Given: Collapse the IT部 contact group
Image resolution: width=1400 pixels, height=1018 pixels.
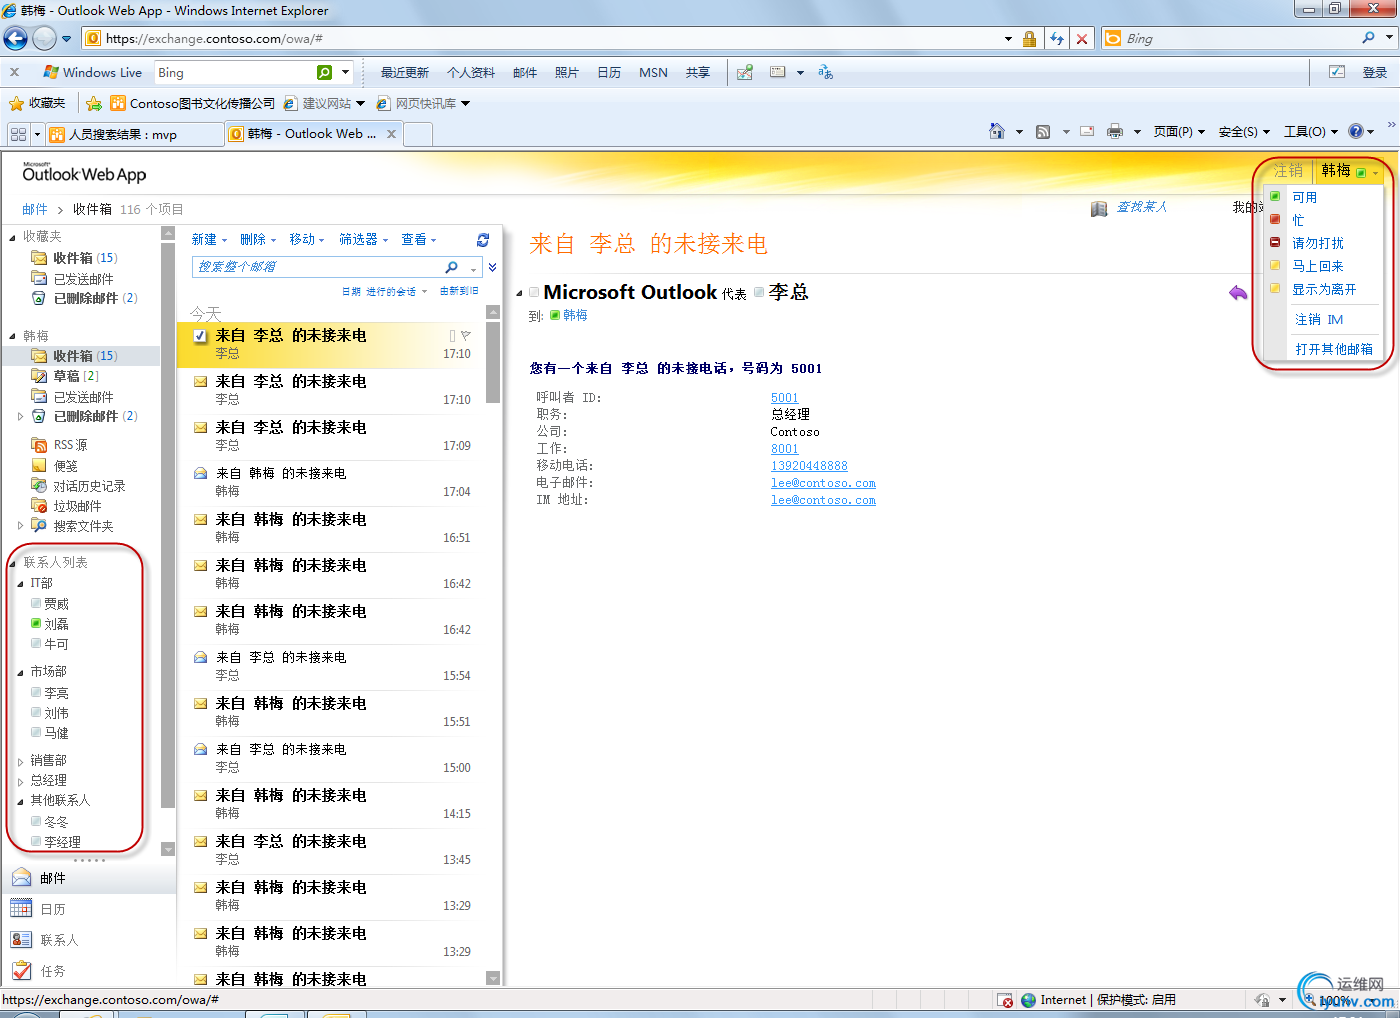Looking at the screenshot, I should pyautogui.click(x=21, y=584).
